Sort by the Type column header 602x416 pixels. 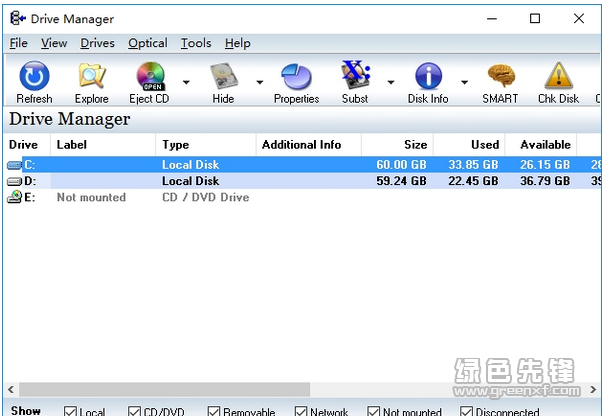coord(206,145)
